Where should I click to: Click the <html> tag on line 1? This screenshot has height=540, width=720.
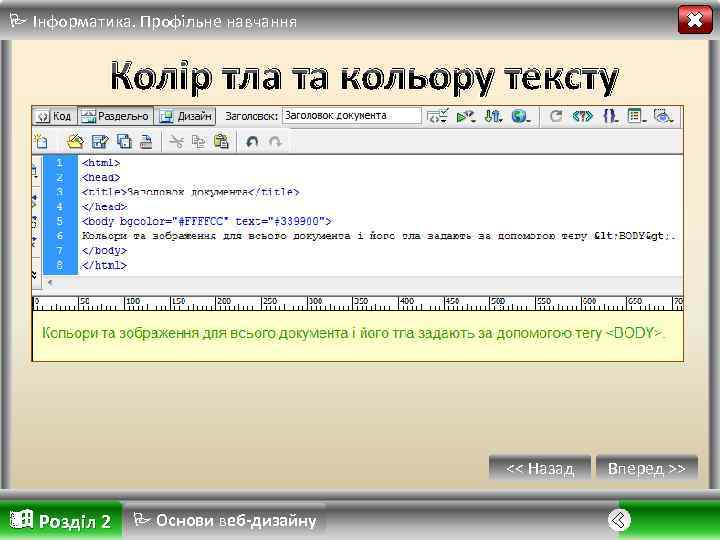[101, 163]
